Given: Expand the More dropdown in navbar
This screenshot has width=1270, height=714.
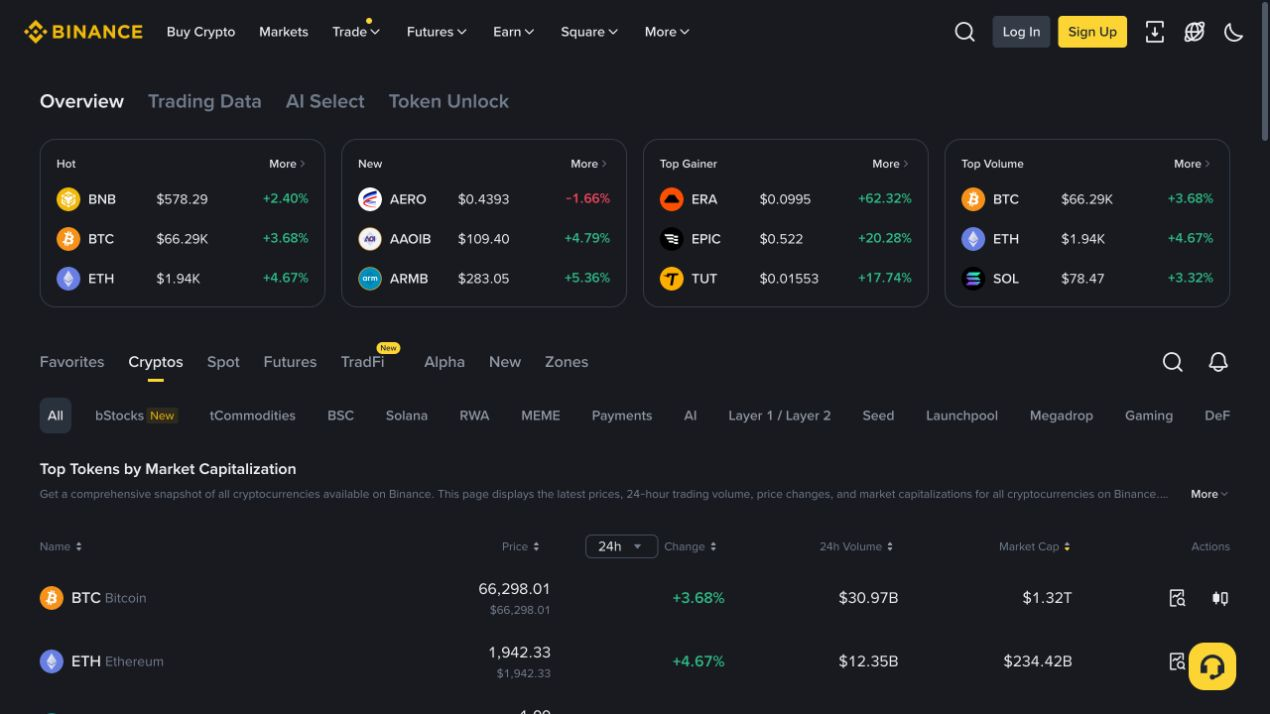Looking at the screenshot, I should point(667,32).
